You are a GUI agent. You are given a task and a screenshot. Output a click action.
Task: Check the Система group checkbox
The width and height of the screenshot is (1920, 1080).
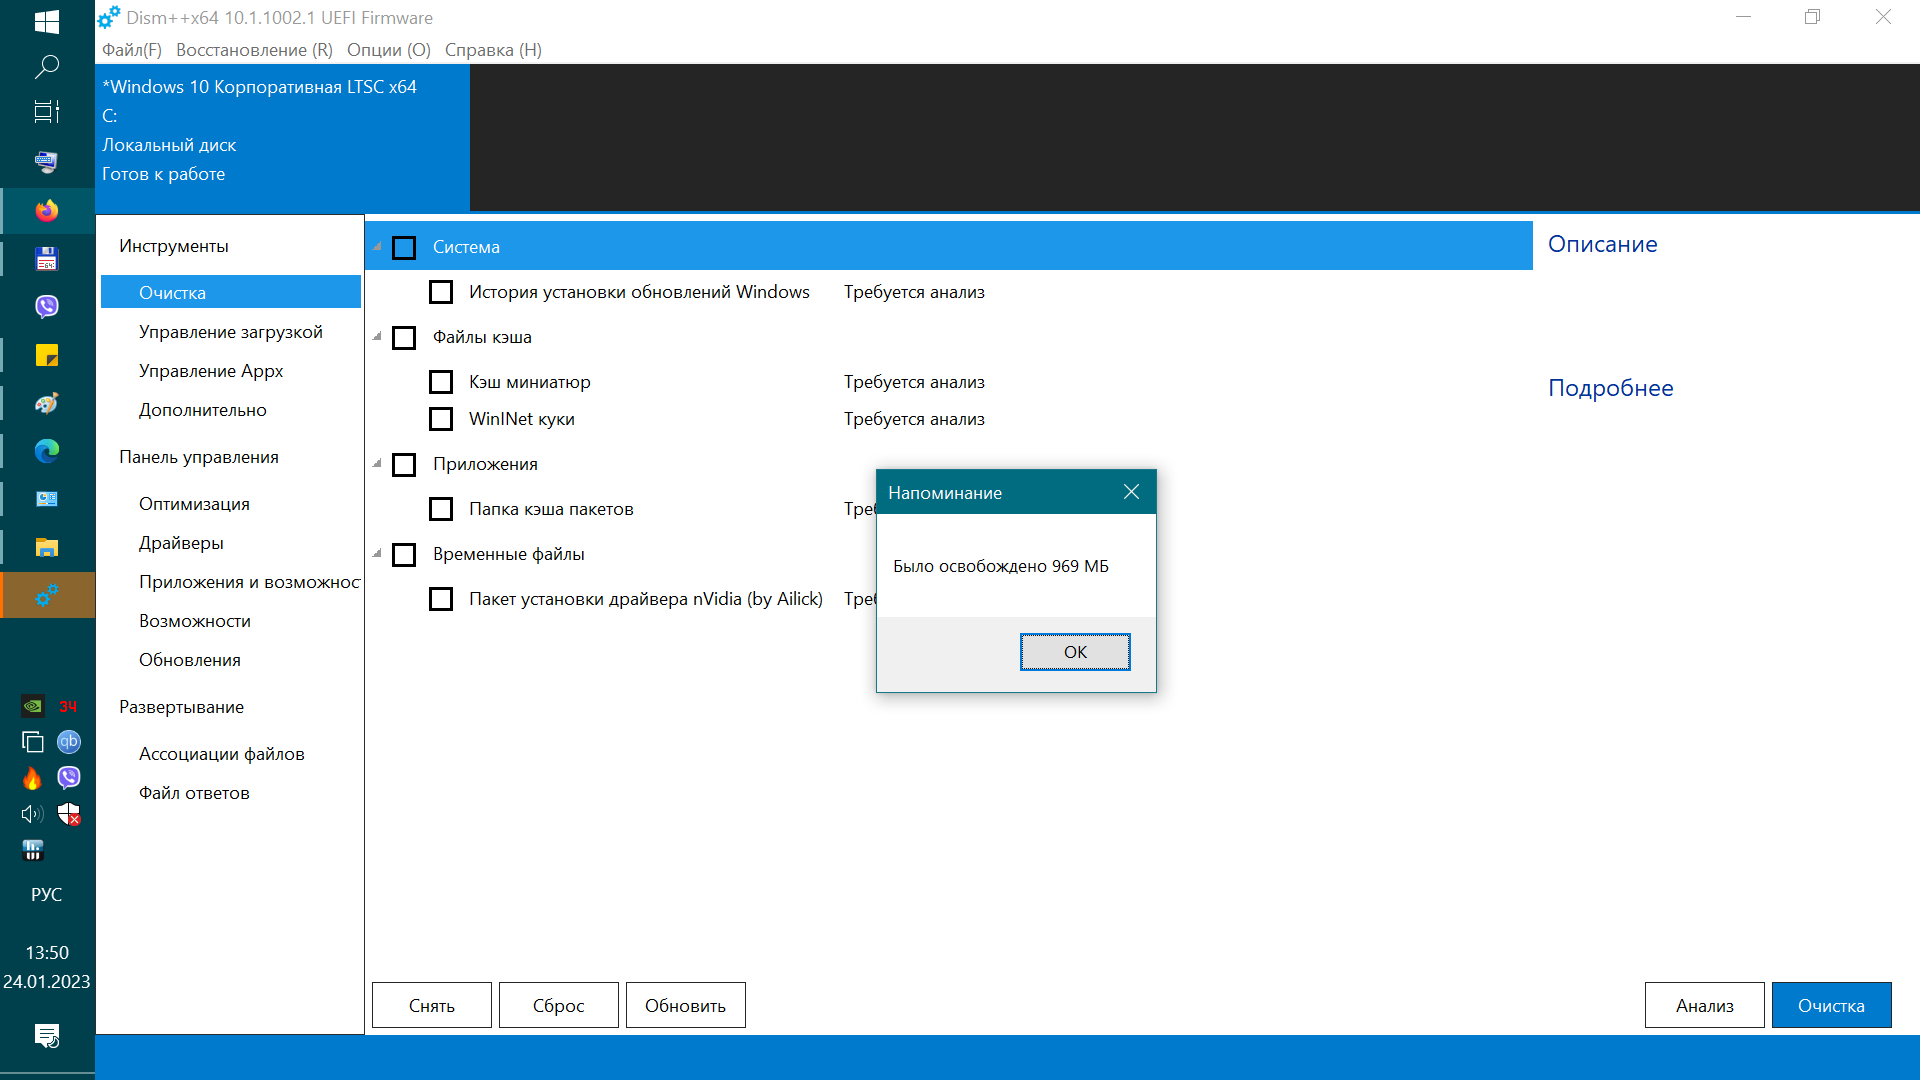(404, 248)
